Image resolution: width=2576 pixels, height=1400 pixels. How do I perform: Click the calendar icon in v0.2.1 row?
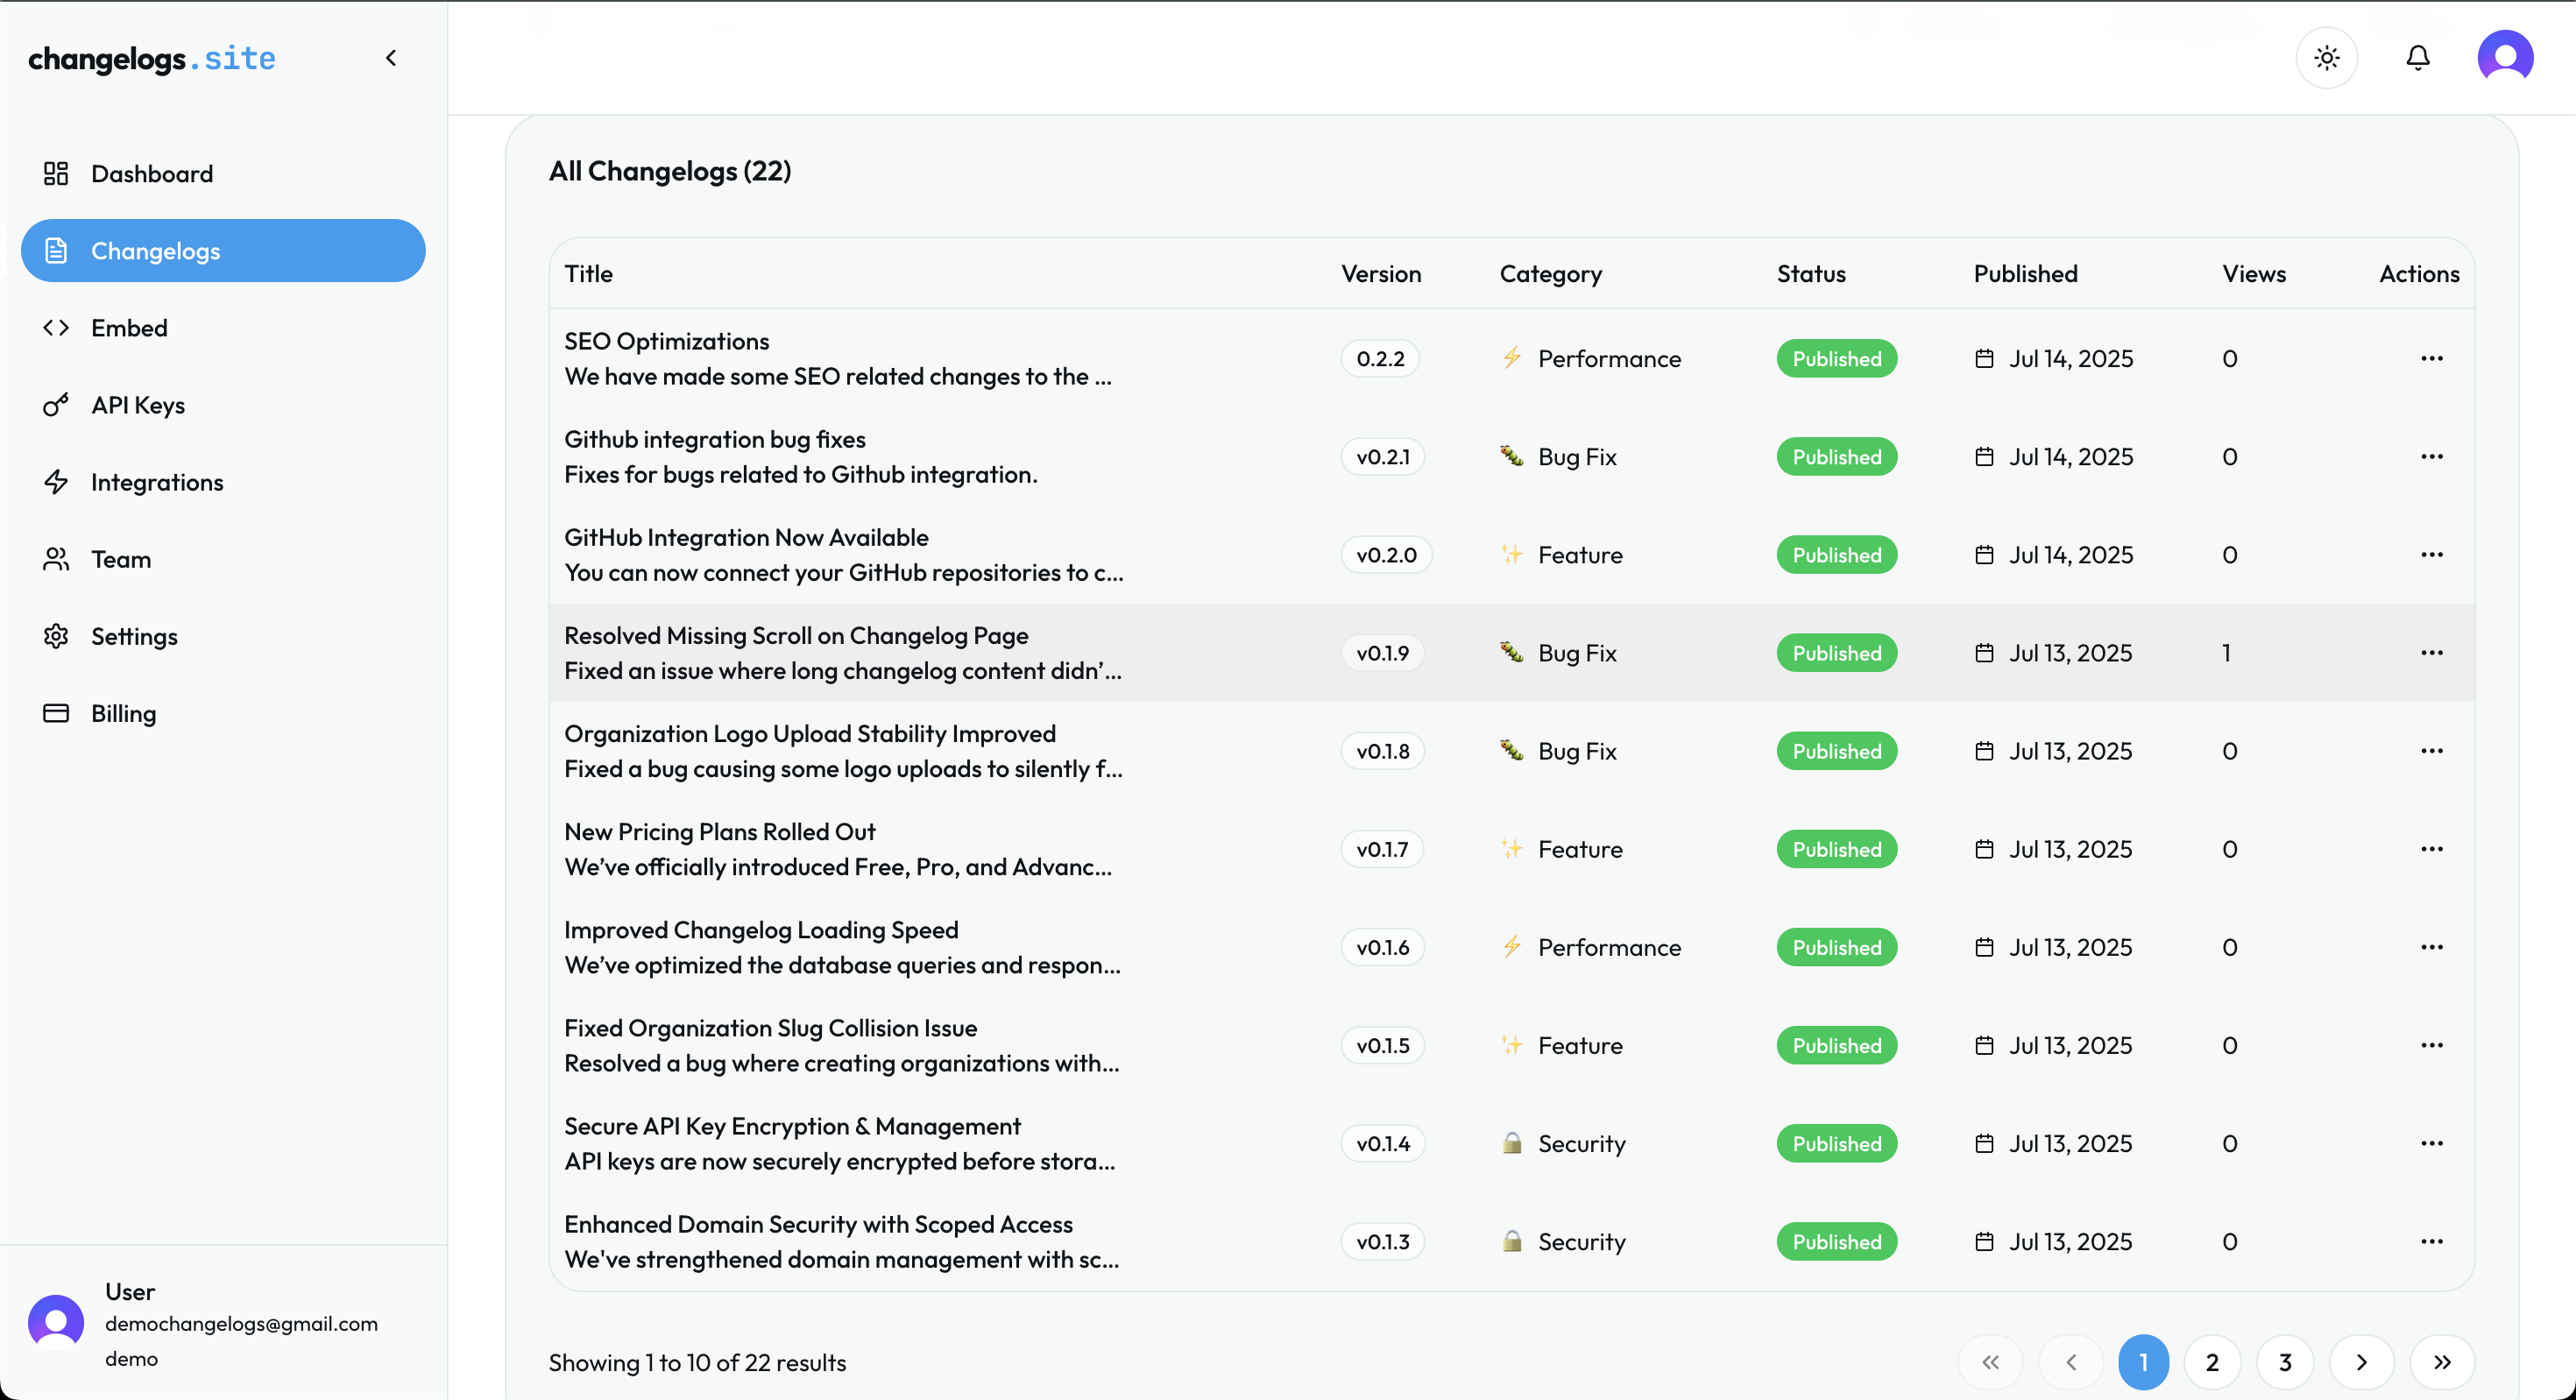click(x=1984, y=456)
